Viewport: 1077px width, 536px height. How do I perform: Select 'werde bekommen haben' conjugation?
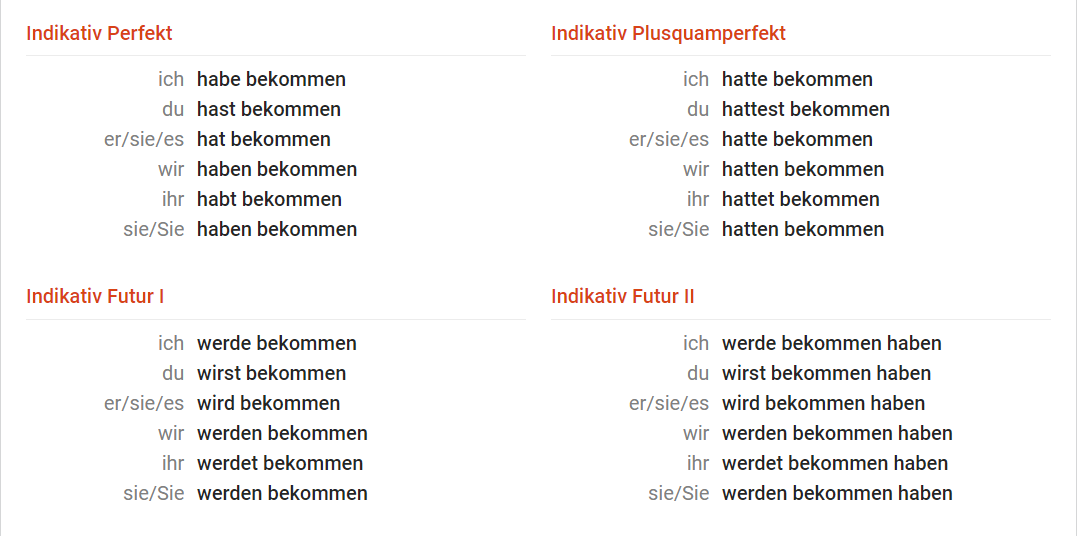pyautogui.click(x=832, y=343)
